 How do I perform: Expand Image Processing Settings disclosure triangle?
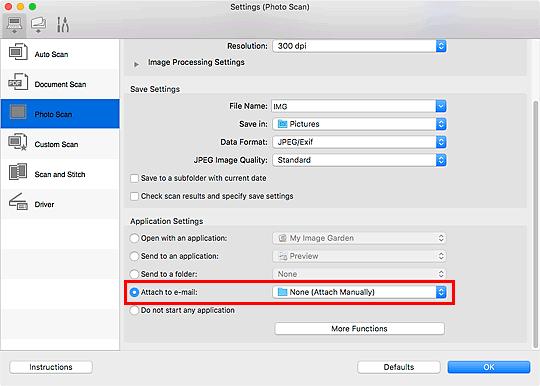[x=136, y=64]
